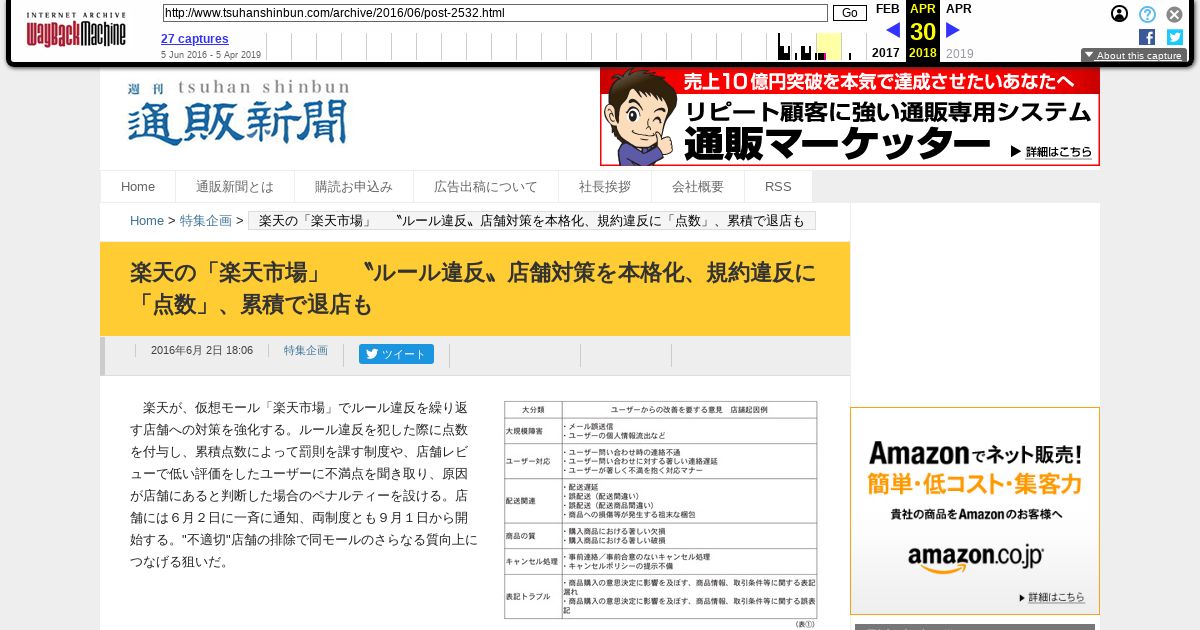Select the current capture day 30

point(923,31)
